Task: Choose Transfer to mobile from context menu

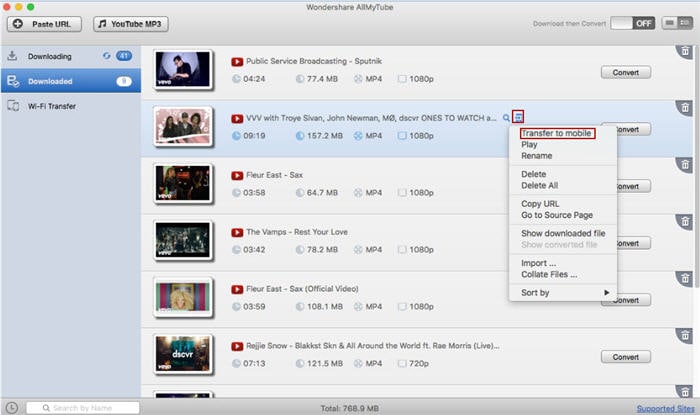Action: (557, 133)
